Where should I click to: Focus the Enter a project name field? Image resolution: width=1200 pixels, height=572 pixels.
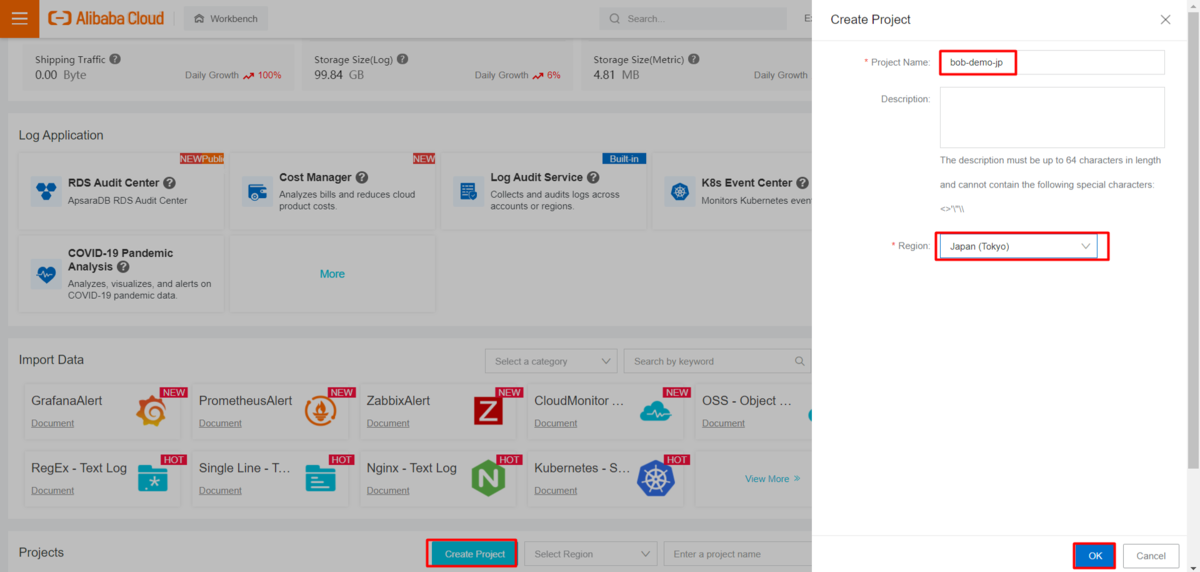pos(737,553)
